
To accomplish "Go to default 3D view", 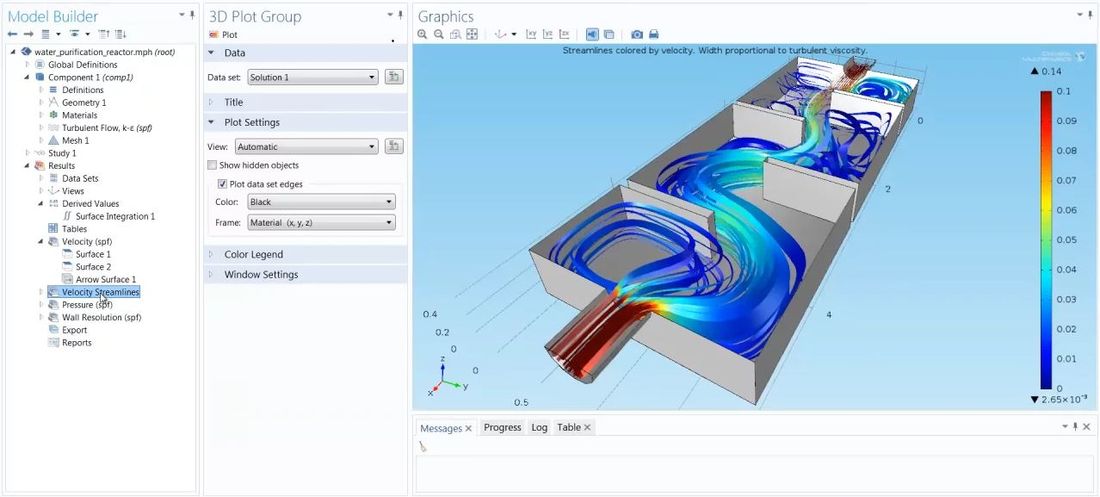I will tap(501, 34).
